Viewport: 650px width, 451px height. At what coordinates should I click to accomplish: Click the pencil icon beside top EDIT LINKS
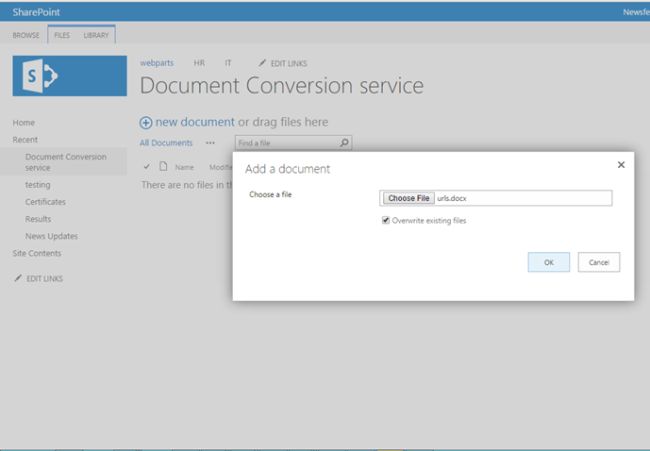click(262, 63)
